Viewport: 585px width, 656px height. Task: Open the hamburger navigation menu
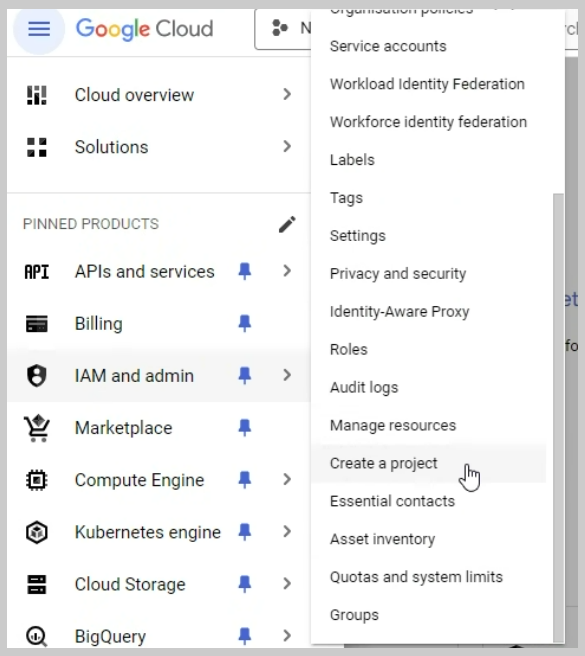pos(39,29)
